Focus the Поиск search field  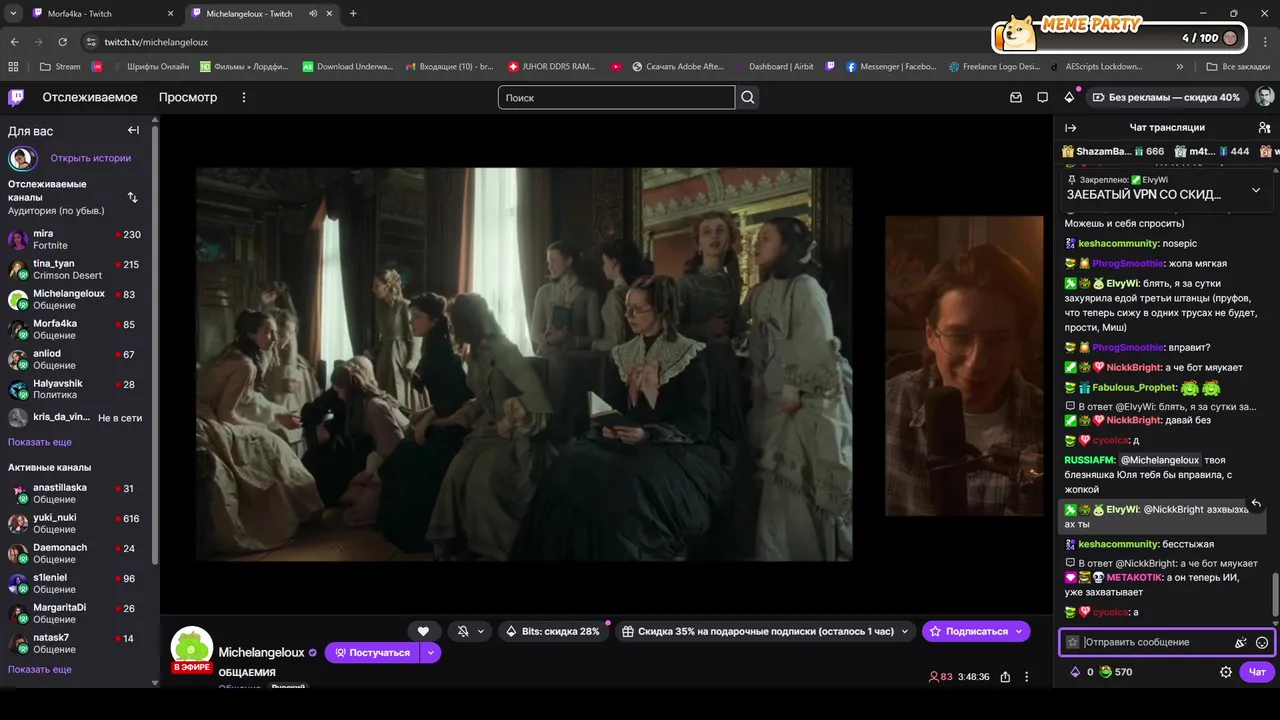click(616, 97)
